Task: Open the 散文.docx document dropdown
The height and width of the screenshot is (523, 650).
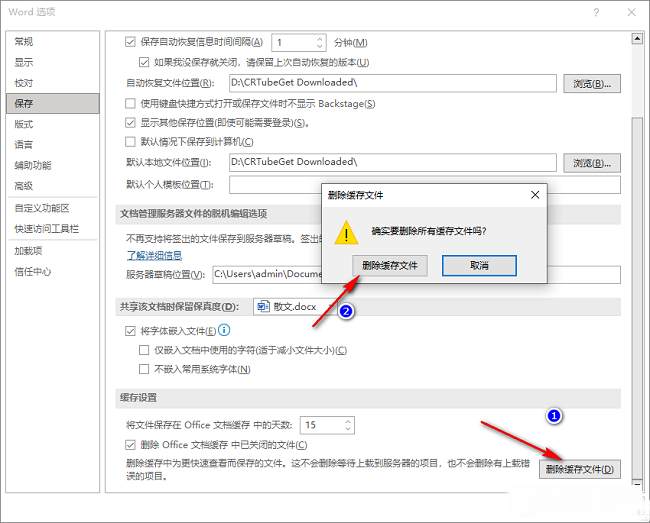Action: coord(330,307)
